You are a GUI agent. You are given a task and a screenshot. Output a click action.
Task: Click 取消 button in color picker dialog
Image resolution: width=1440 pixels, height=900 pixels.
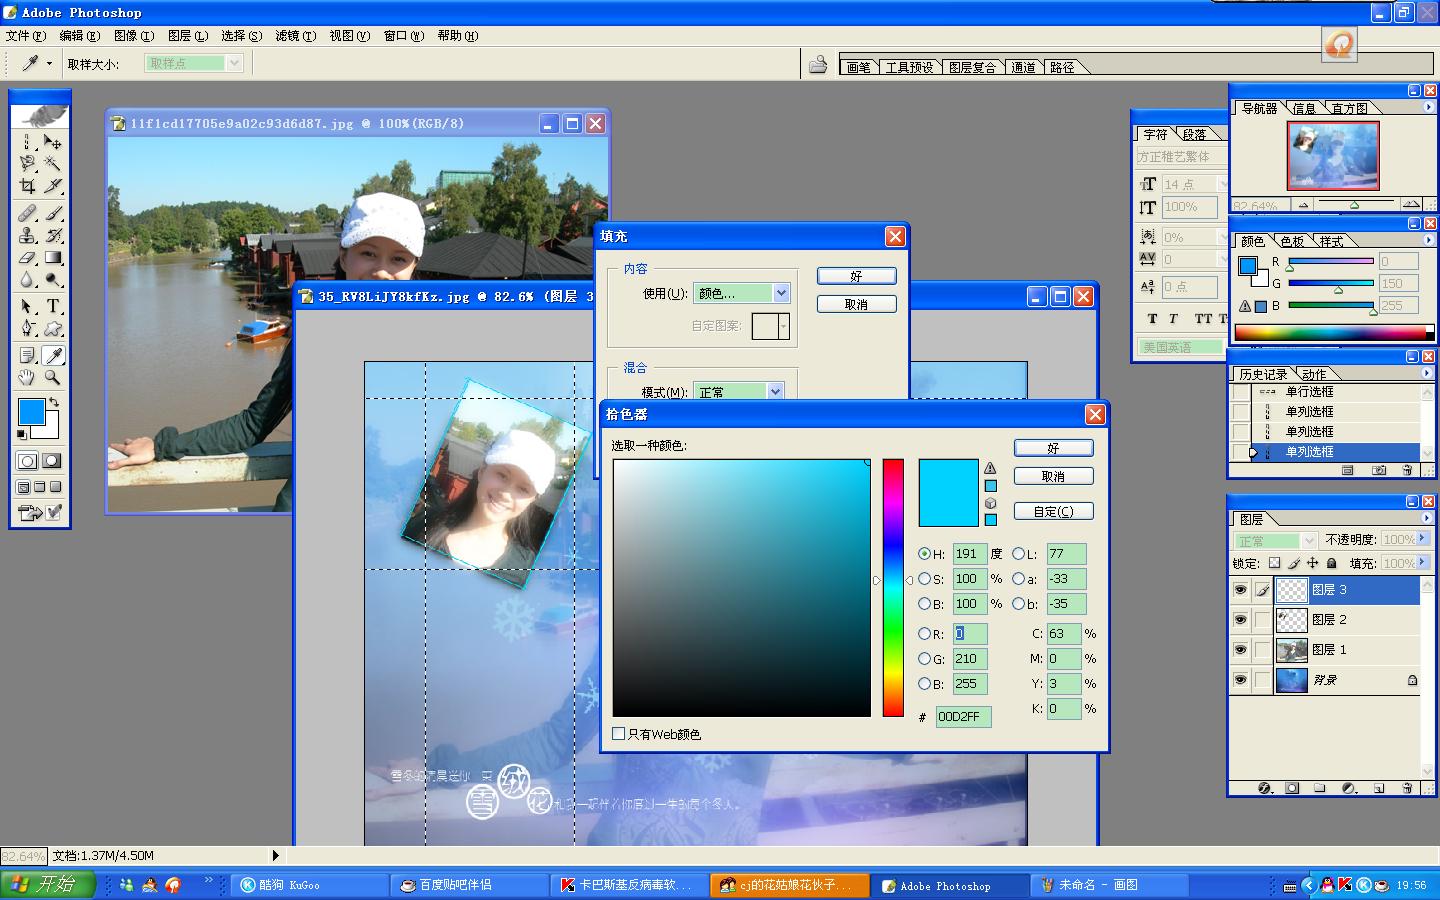tap(1054, 476)
